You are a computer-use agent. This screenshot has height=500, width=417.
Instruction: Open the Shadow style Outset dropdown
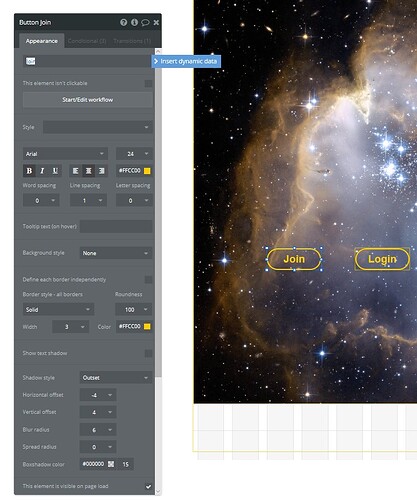tap(116, 378)
